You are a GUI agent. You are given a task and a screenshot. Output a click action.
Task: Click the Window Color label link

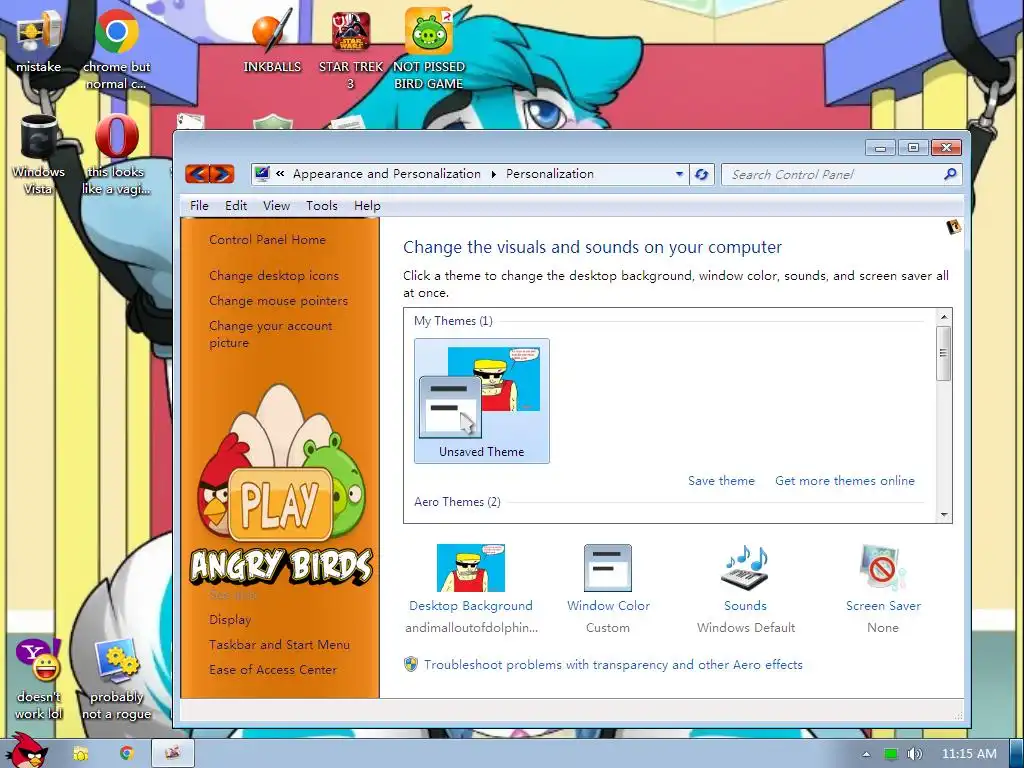click(x=608, y=605)
